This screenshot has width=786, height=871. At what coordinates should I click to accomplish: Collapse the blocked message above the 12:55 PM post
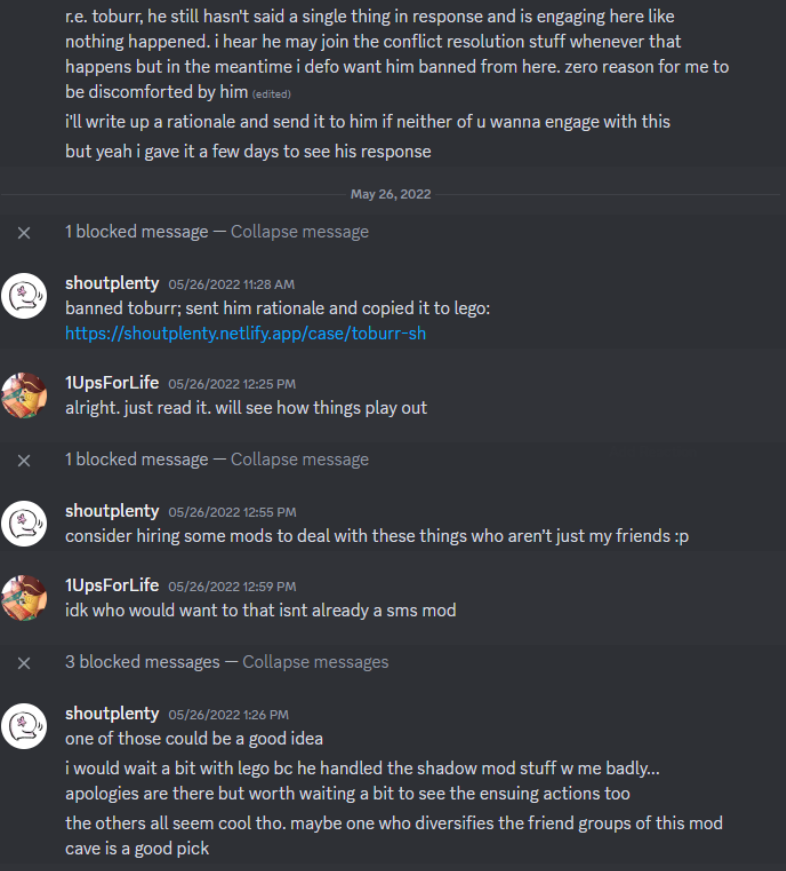[x=299, y=460]
